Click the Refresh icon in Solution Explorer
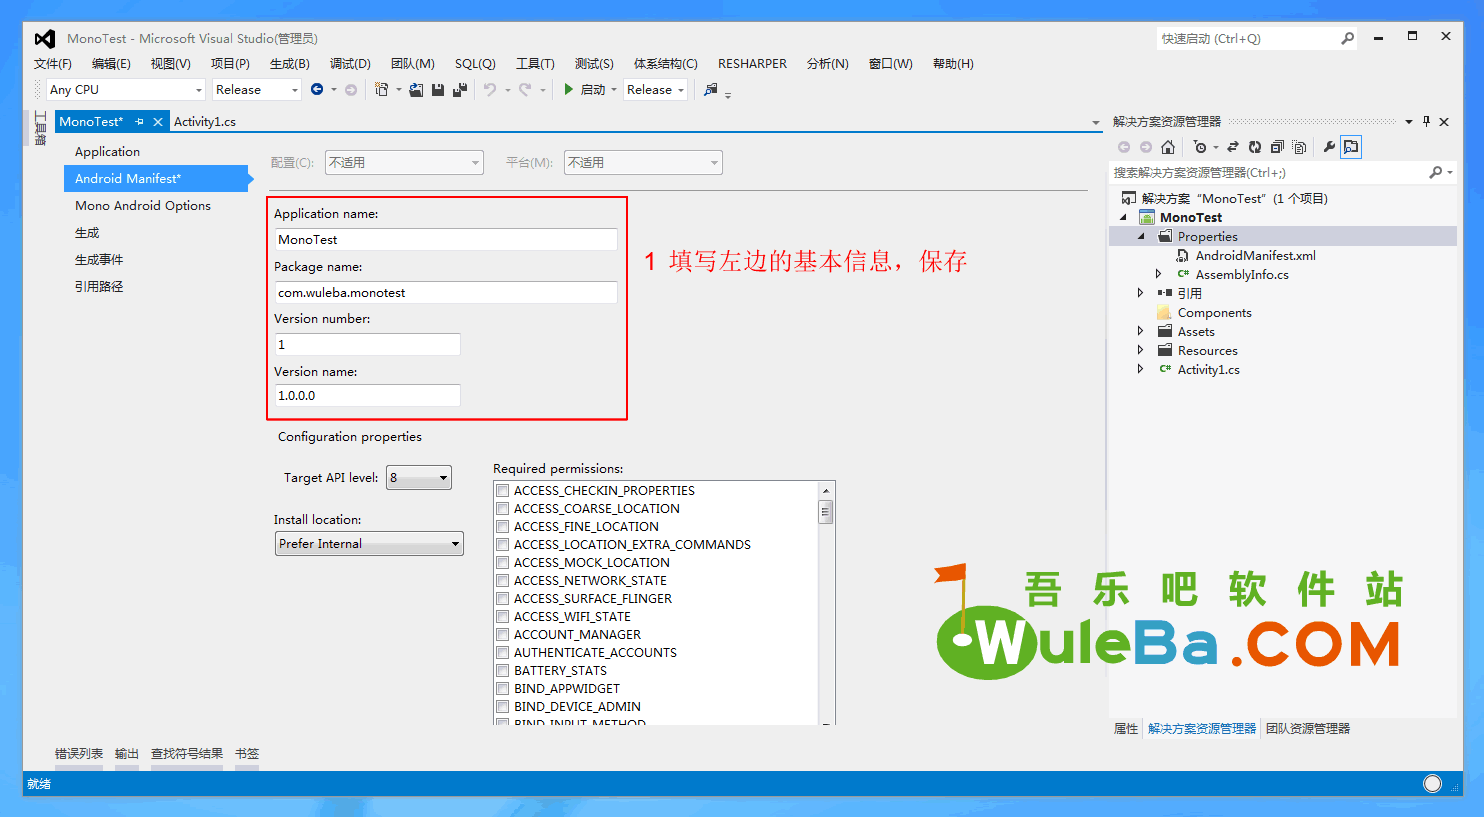1484x817 pixels. pos(1255,147)
